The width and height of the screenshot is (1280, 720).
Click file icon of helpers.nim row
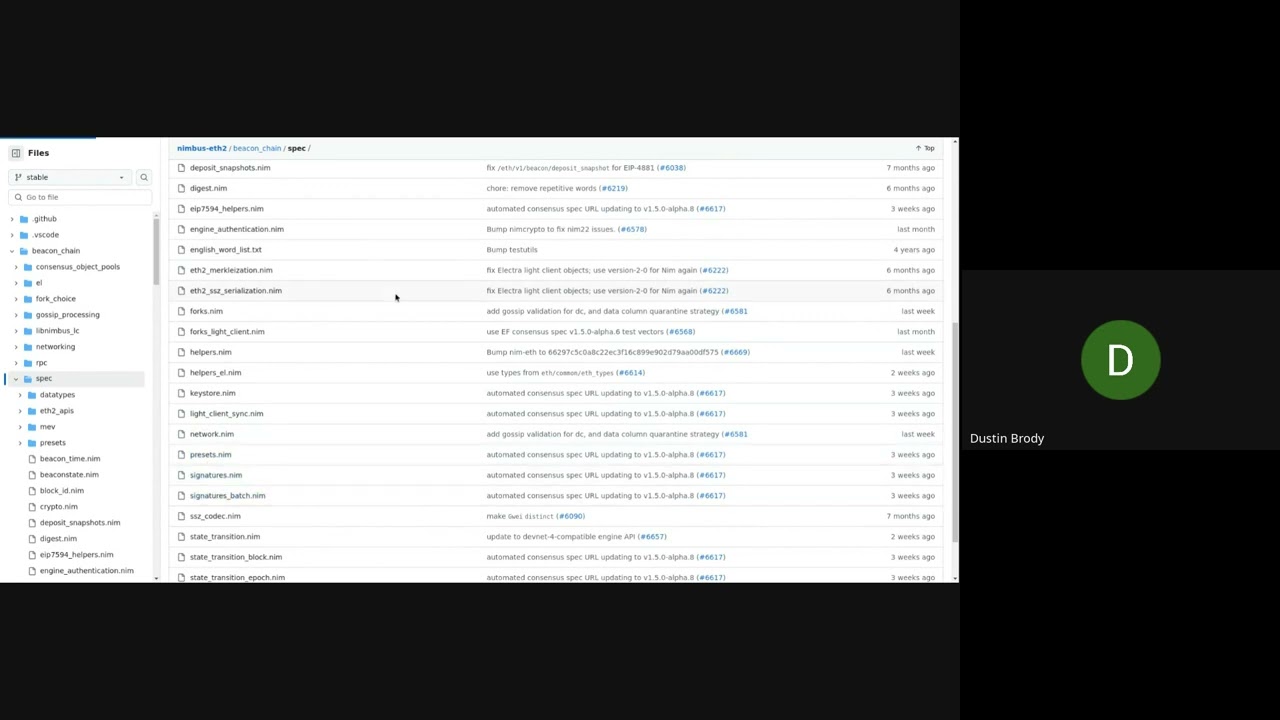coord(181,352)
